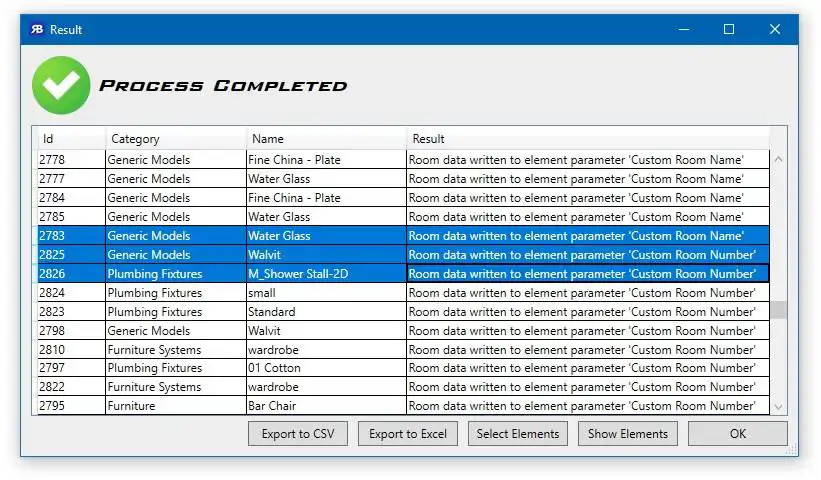Confirm with the OK button
821x480 pixels.
(738, 434)
